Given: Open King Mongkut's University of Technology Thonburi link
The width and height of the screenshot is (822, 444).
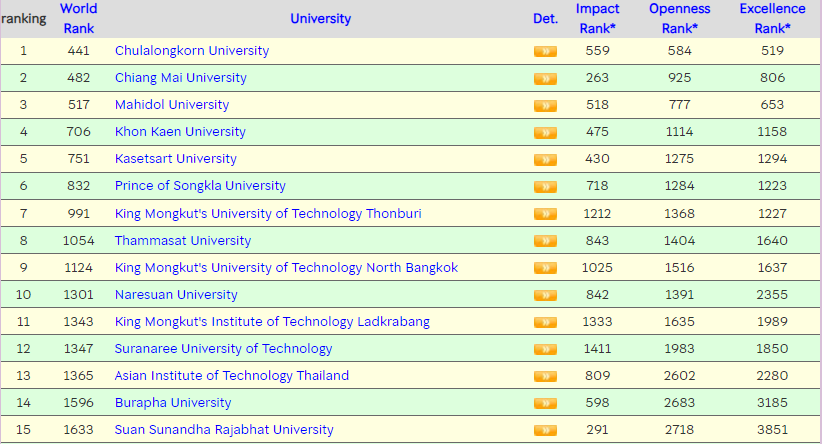Looking at the screenshot, I should click(268, 214).
